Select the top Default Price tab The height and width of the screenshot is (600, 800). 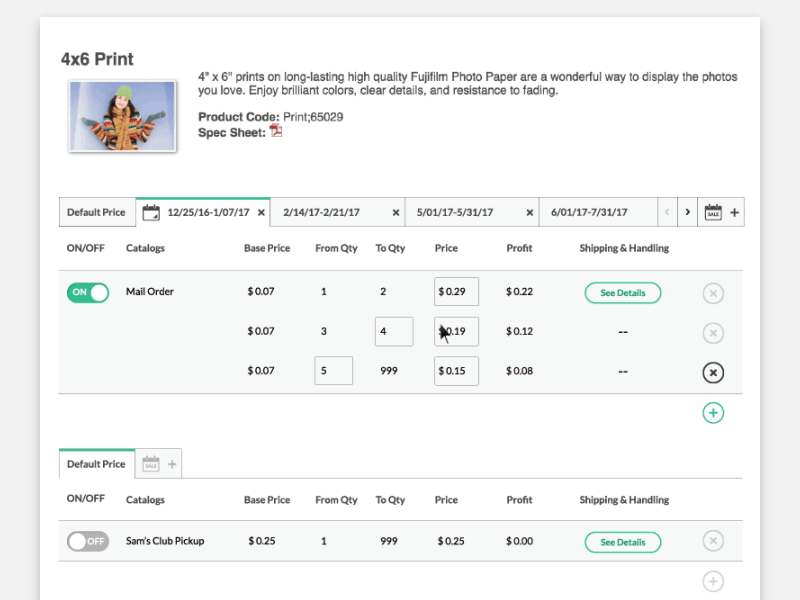click(96, 212)
